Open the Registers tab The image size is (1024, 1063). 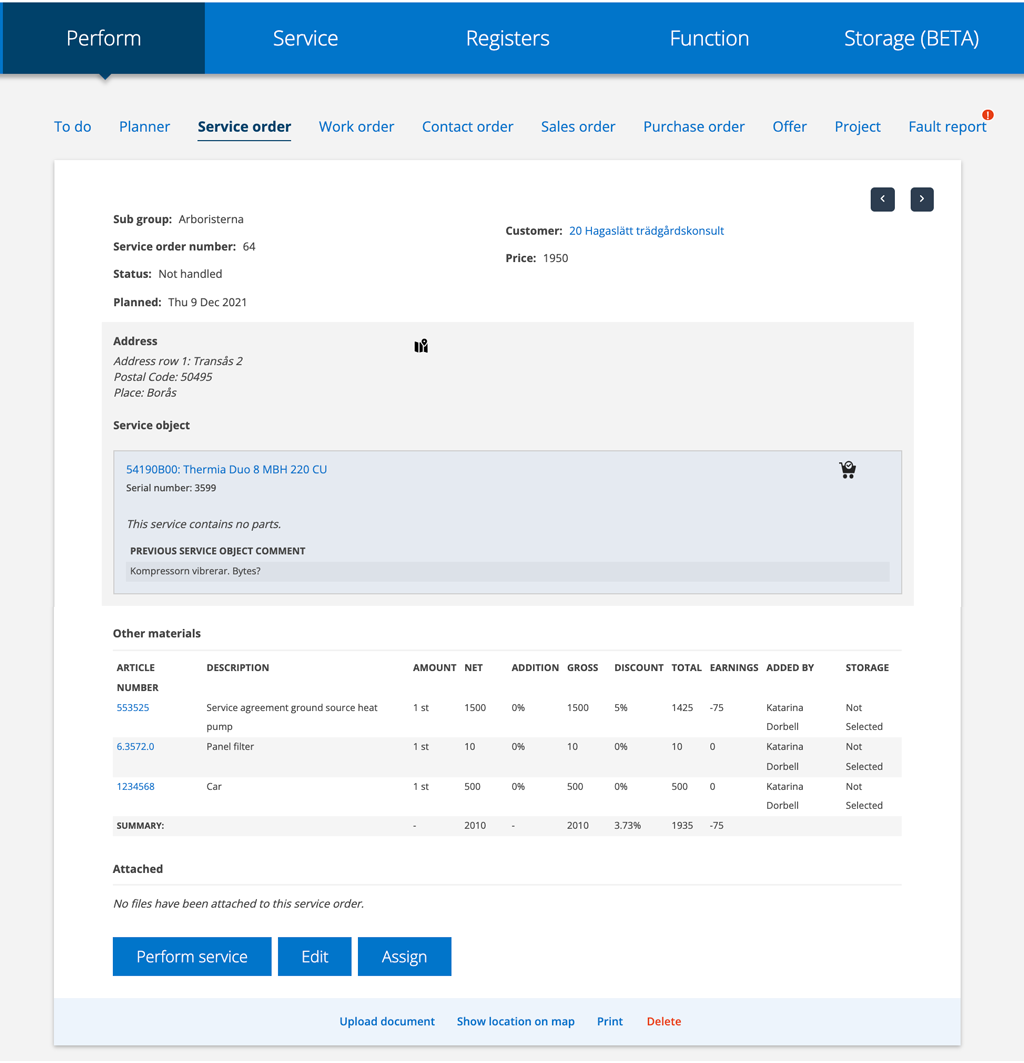coord(507,38)
